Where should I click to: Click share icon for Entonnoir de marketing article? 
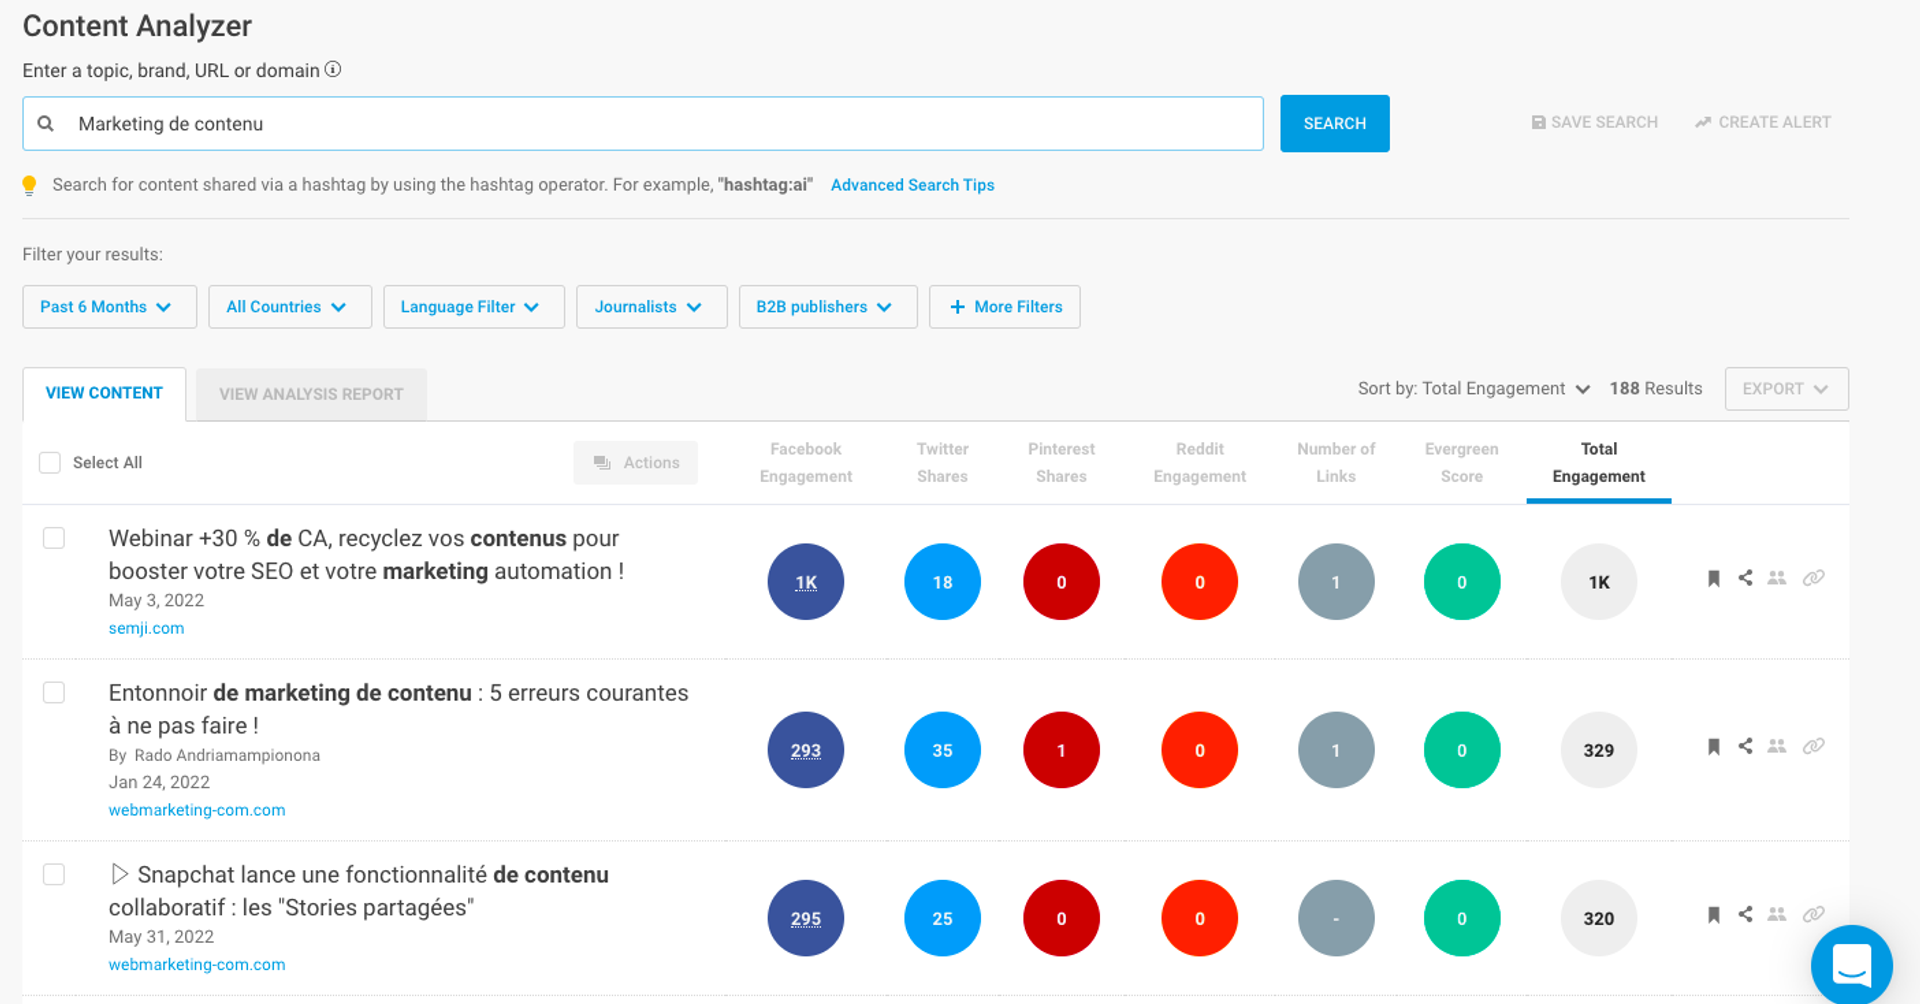pos(1745,746)
